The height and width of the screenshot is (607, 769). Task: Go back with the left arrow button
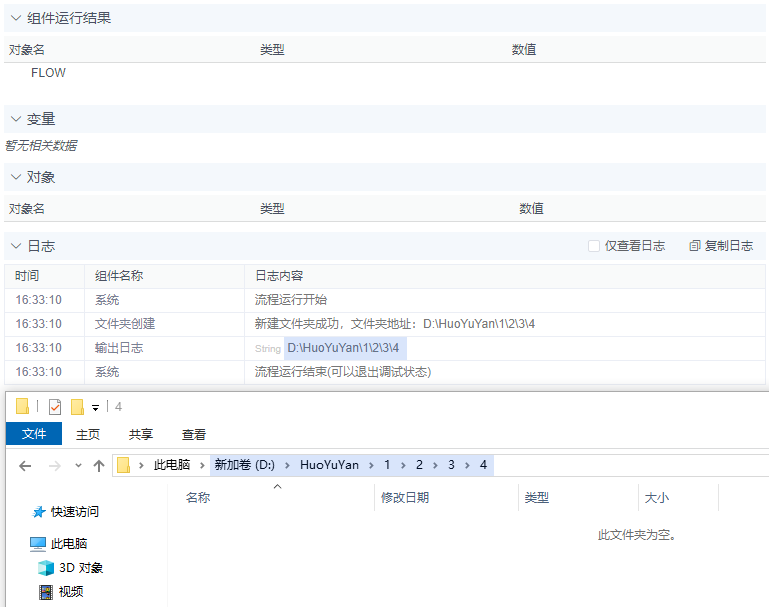[26, 466]
